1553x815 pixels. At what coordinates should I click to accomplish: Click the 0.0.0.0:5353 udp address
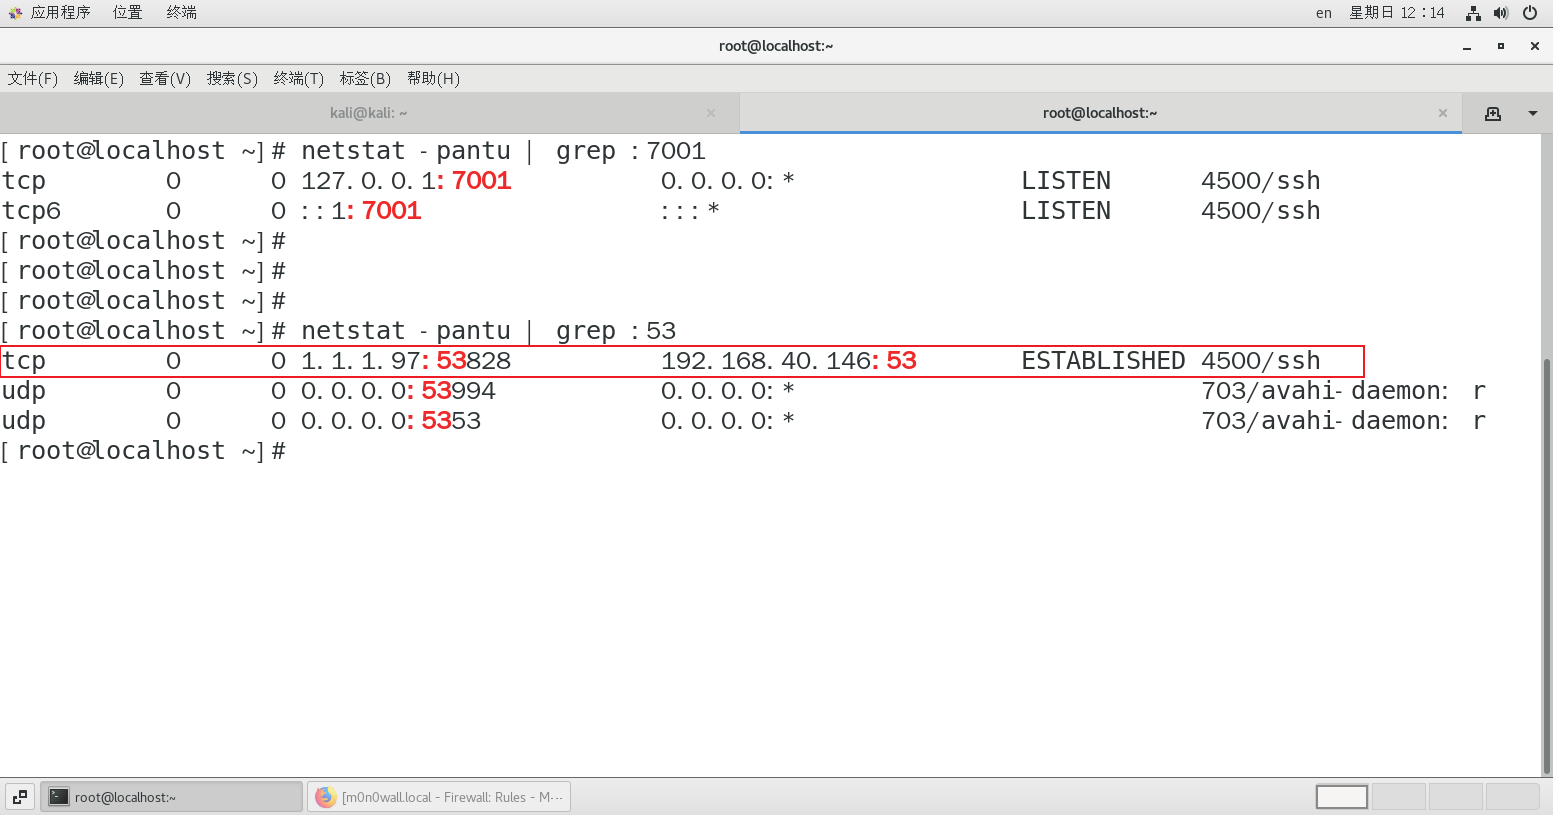391,421
